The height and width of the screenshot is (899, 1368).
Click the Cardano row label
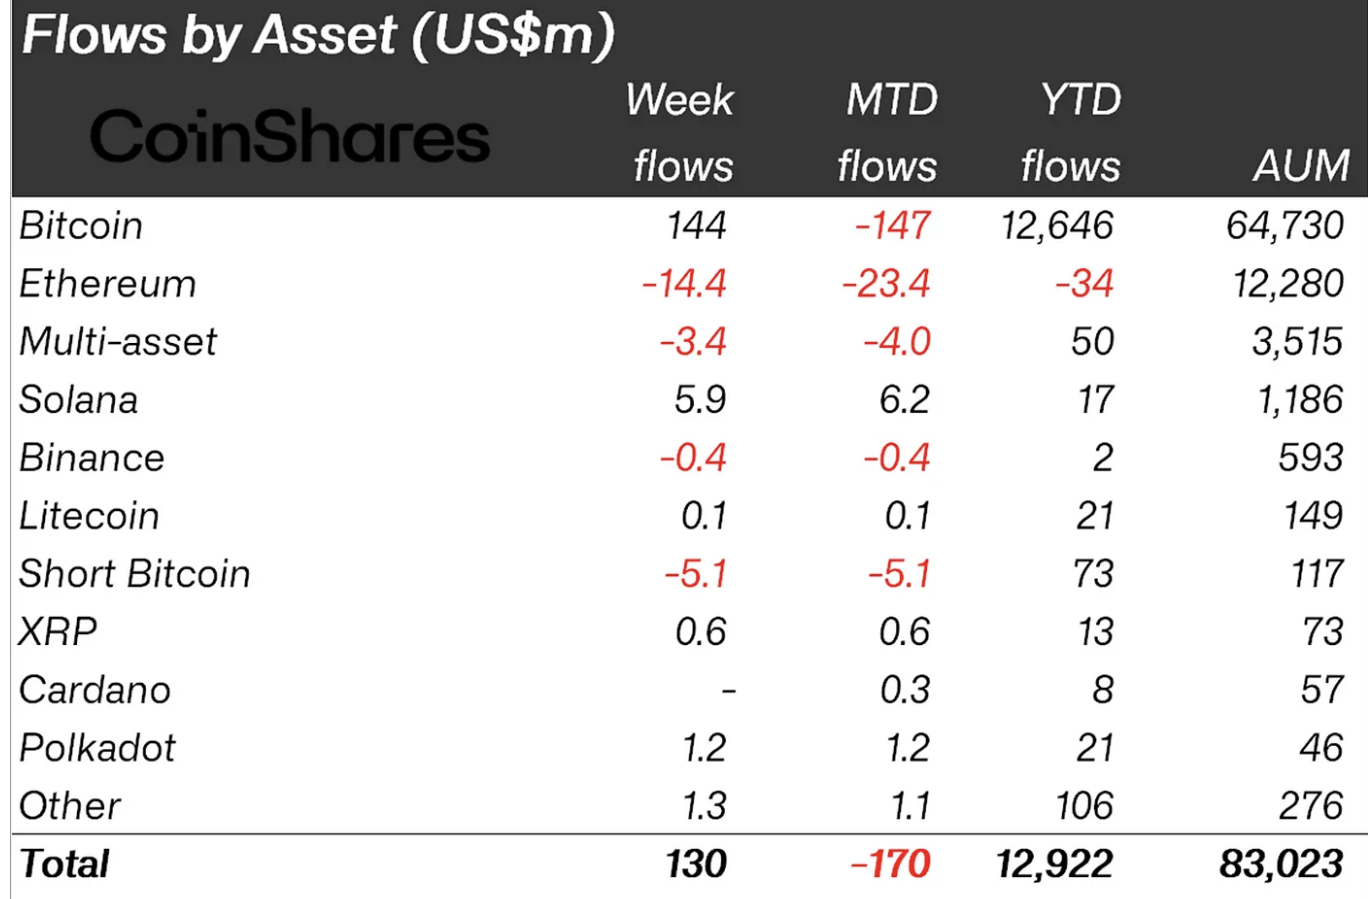coord(95,690)
